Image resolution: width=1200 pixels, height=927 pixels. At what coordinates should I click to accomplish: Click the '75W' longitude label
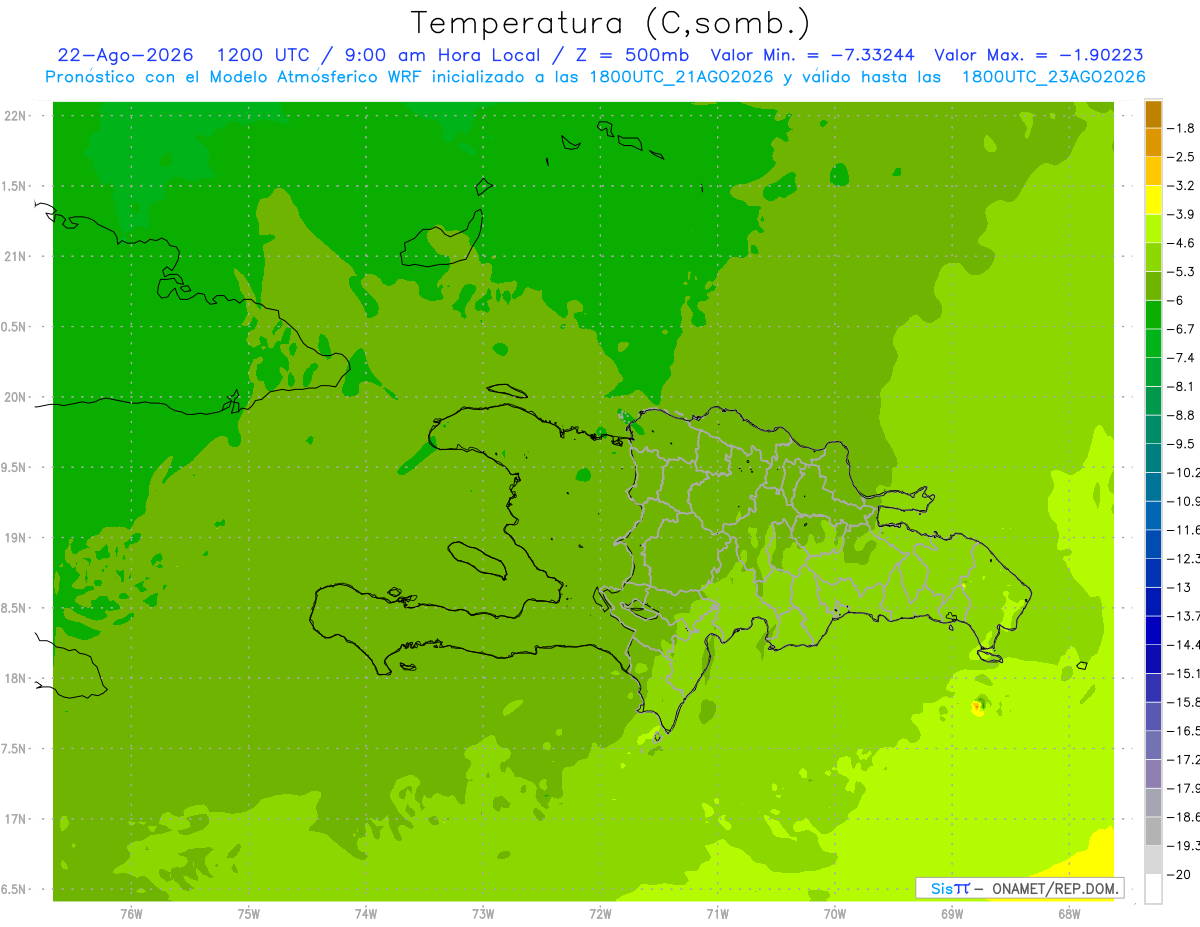(x=249, y=914)
